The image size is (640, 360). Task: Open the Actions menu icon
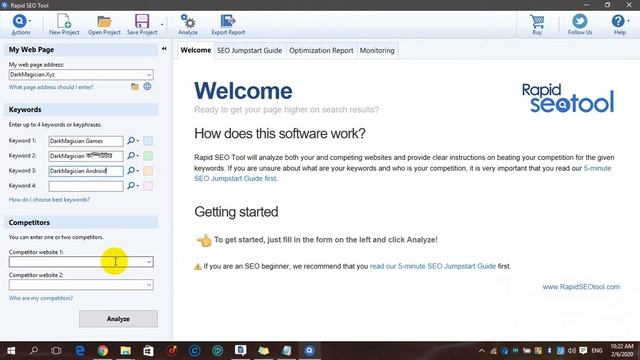point(19,21)
